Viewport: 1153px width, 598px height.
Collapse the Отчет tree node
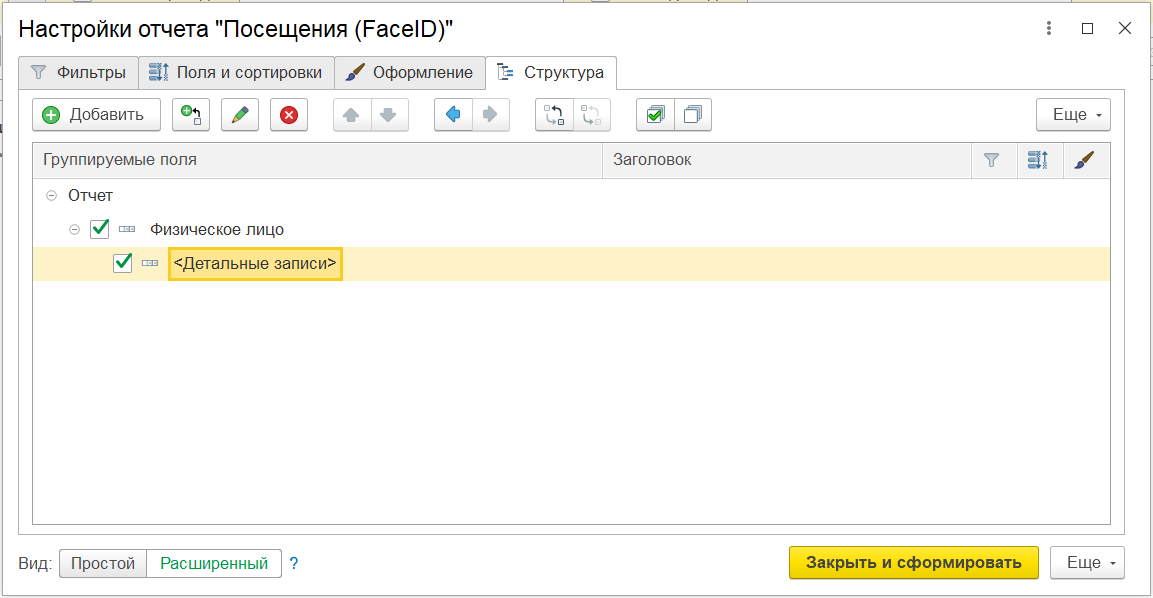(51, 196)
